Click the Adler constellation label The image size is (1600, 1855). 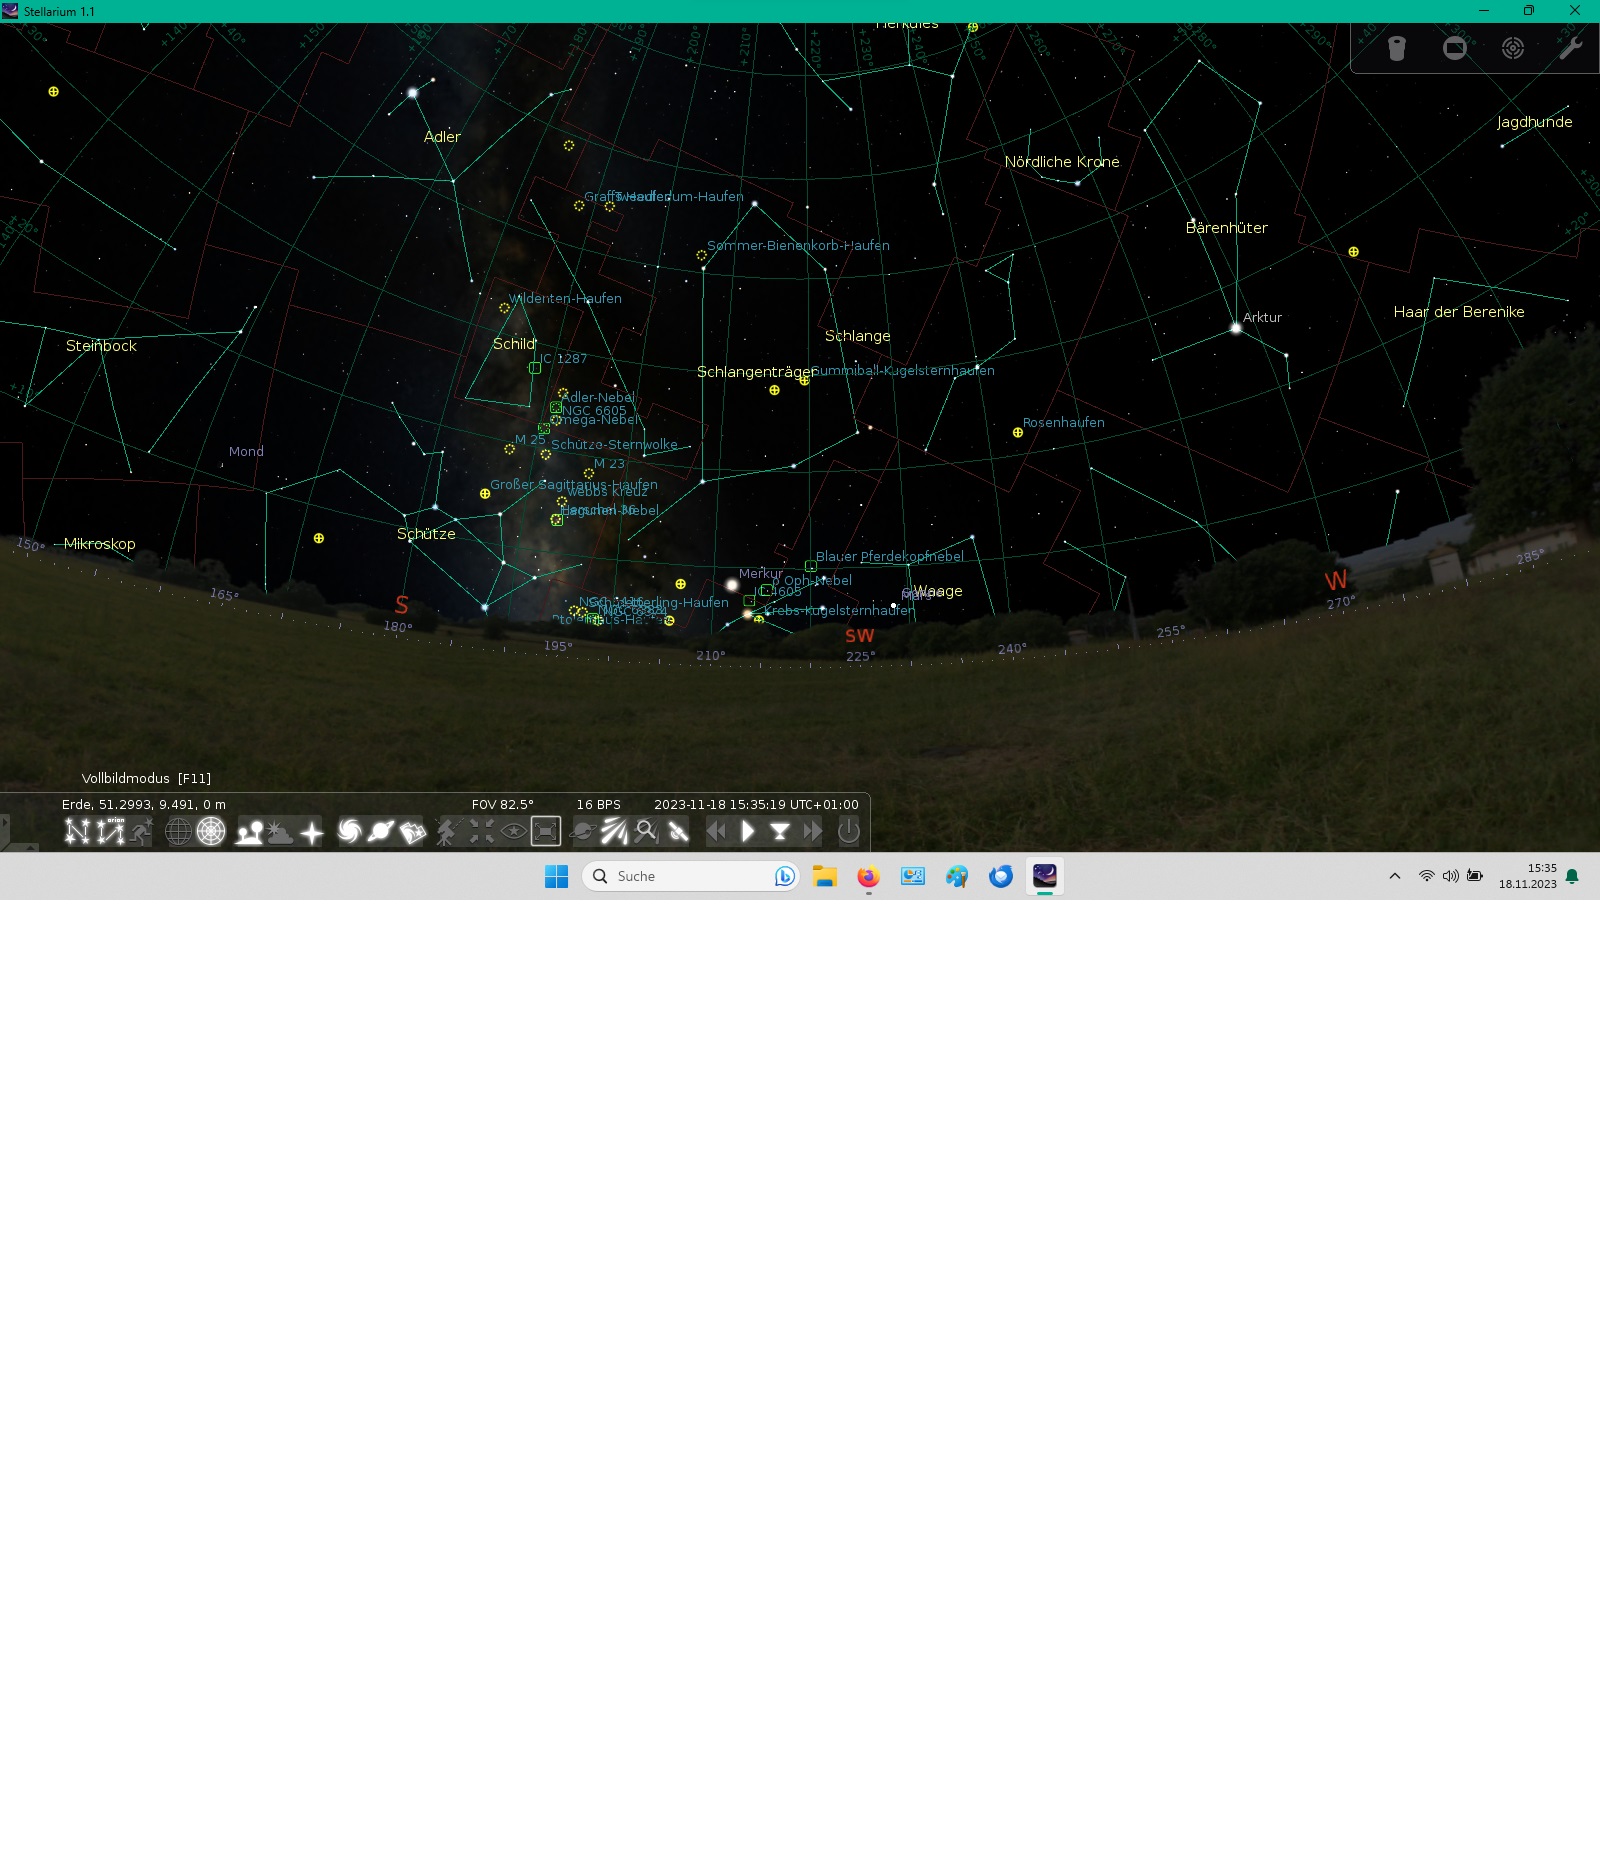tap(442, 137)
